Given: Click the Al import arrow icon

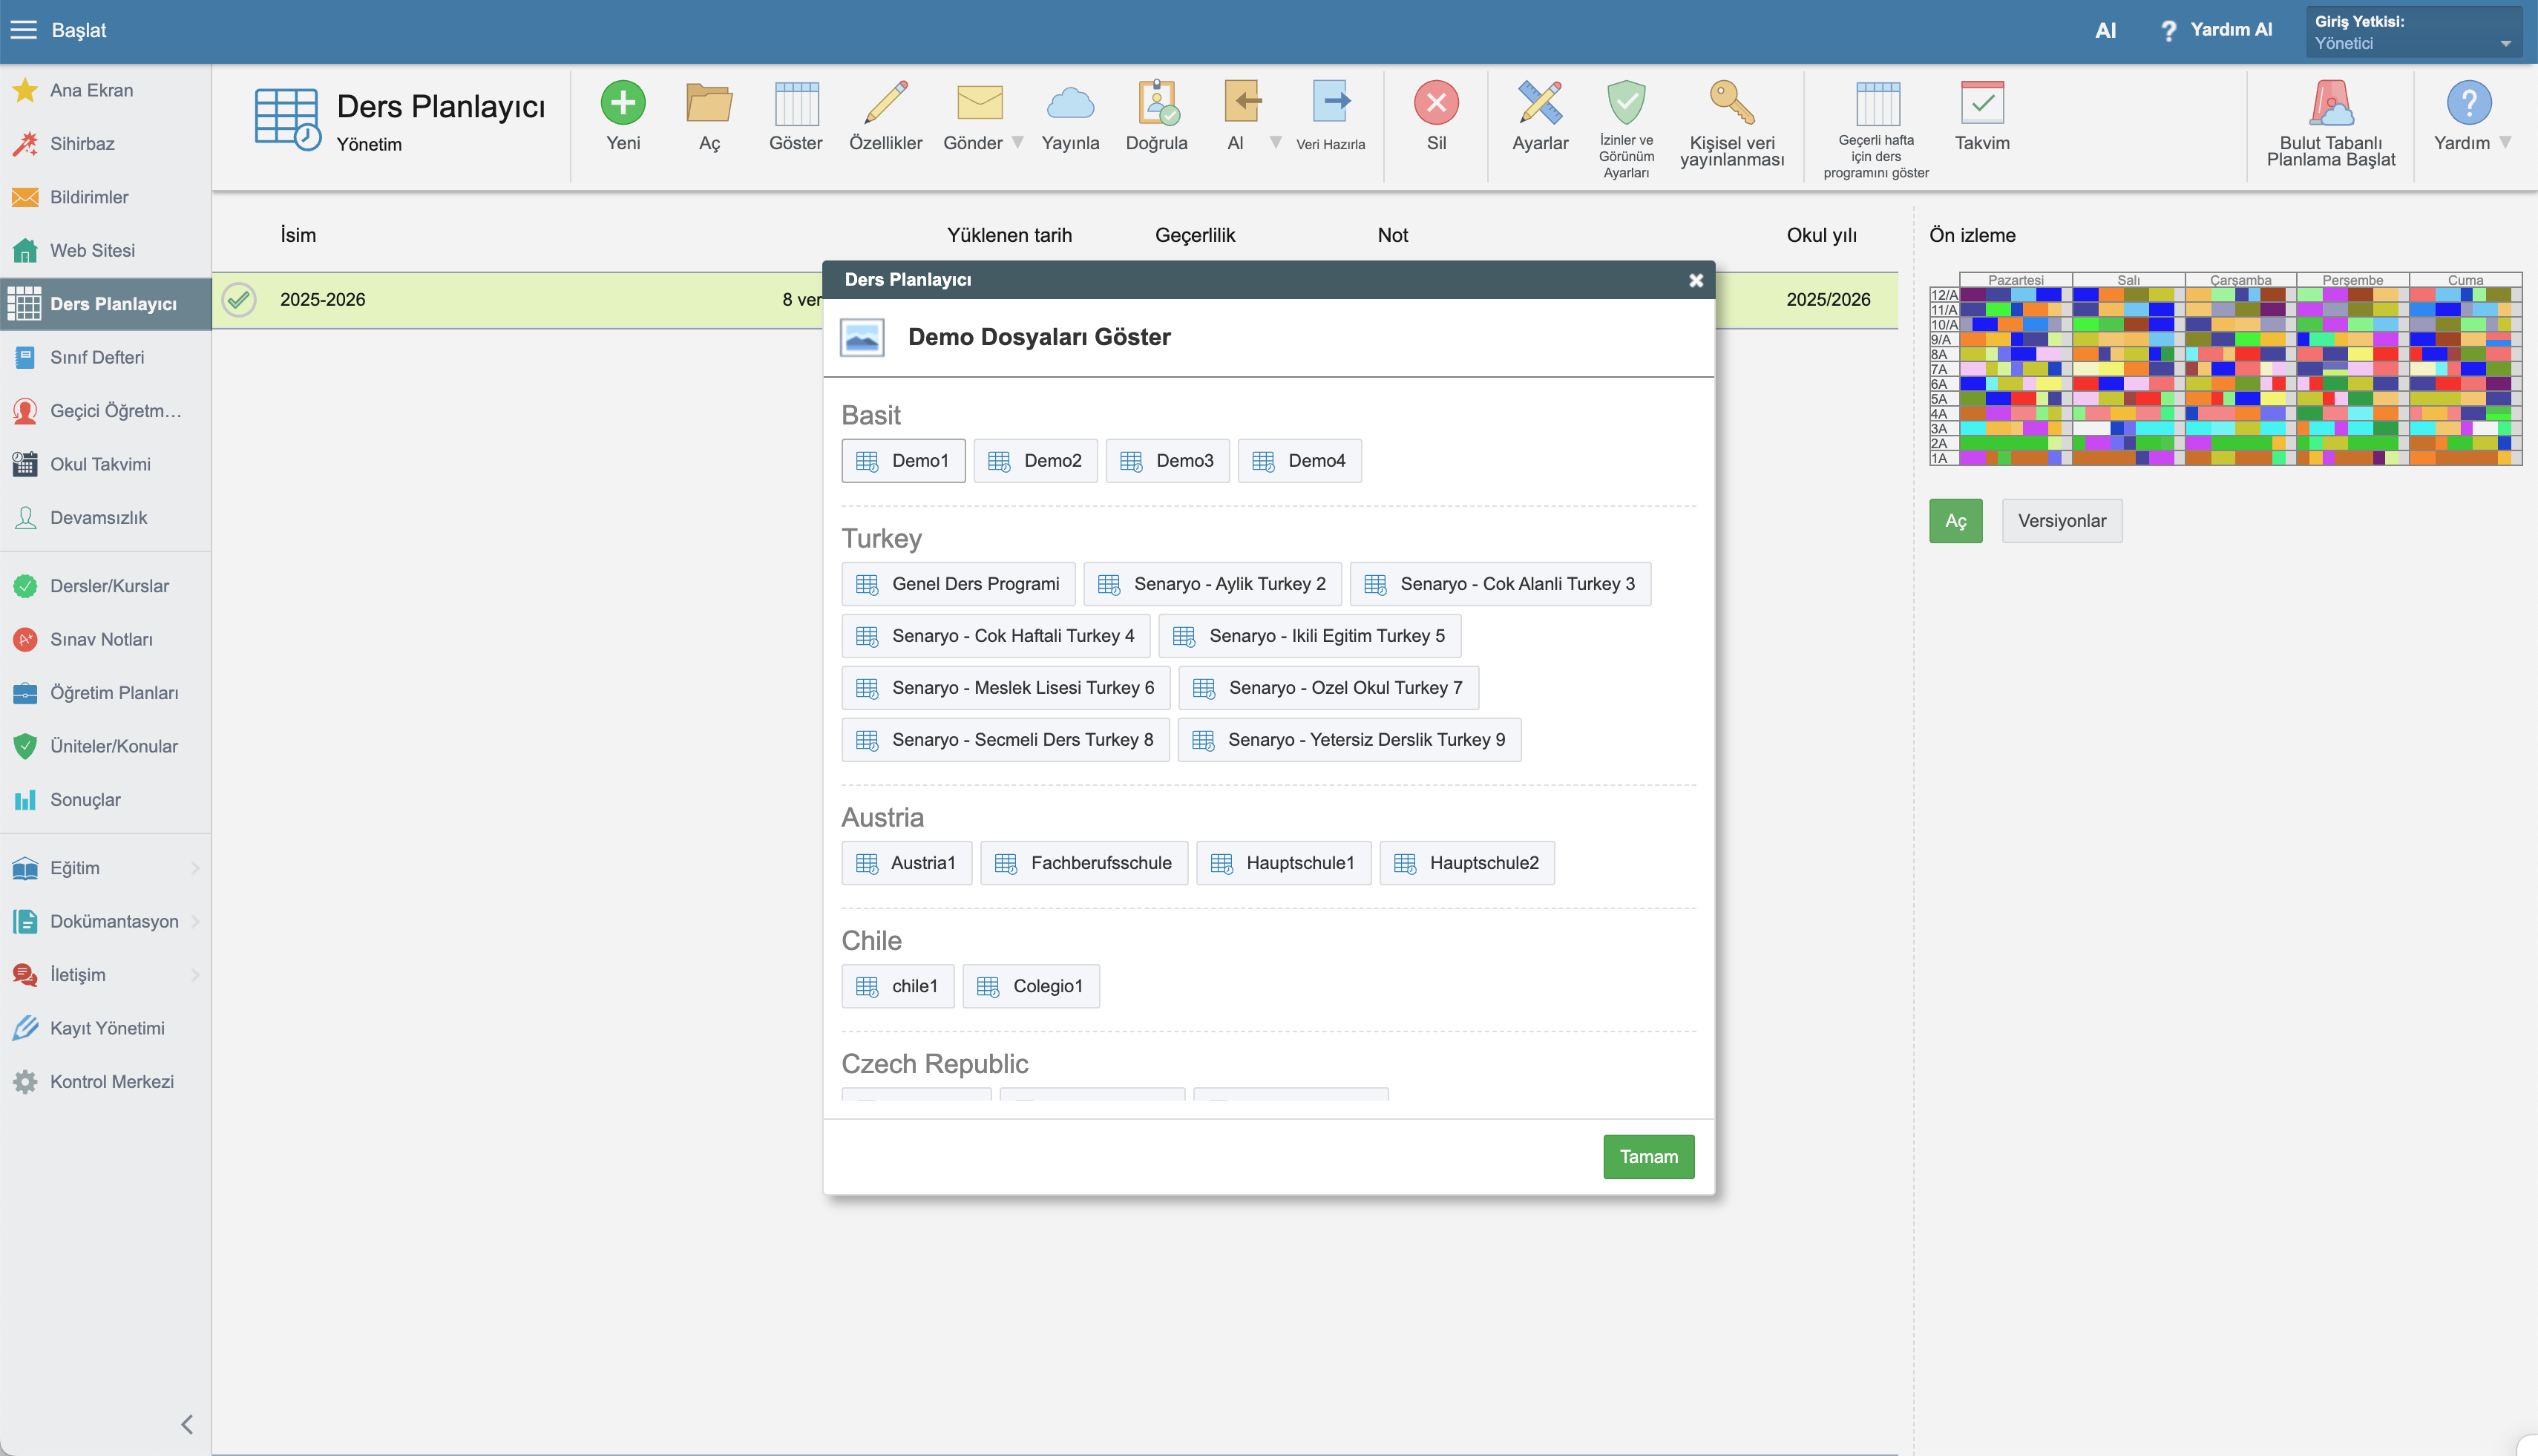Looking at the screenshot, I should tap(1242, 102).
